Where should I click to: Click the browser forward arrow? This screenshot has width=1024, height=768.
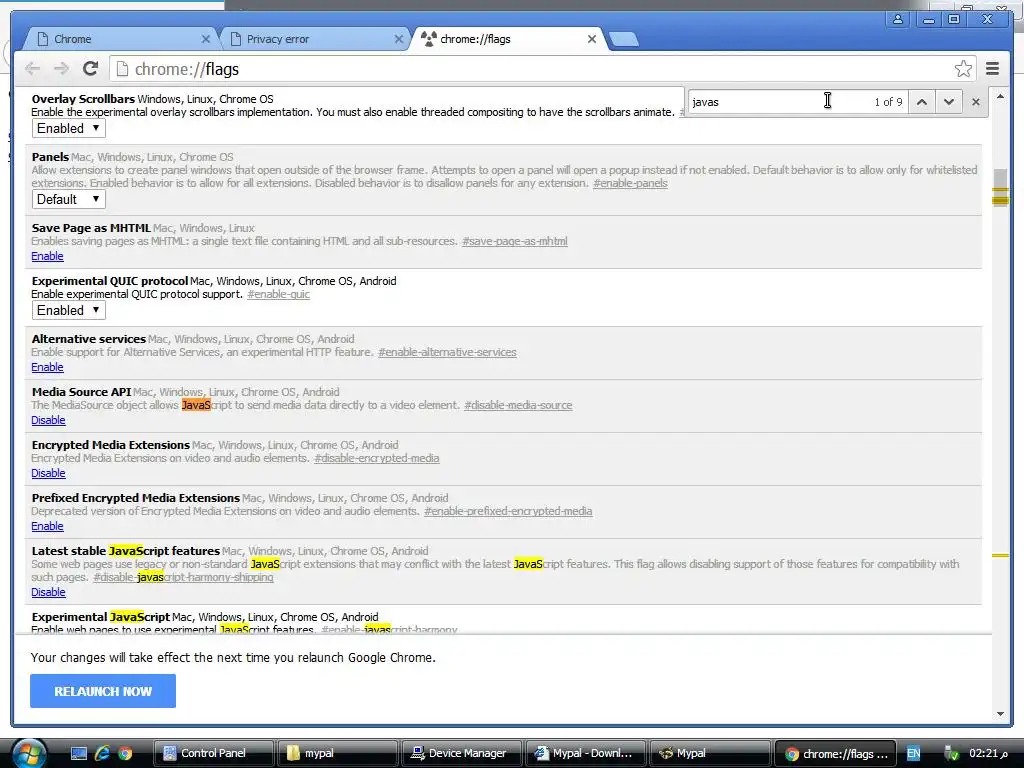[61, 69]
